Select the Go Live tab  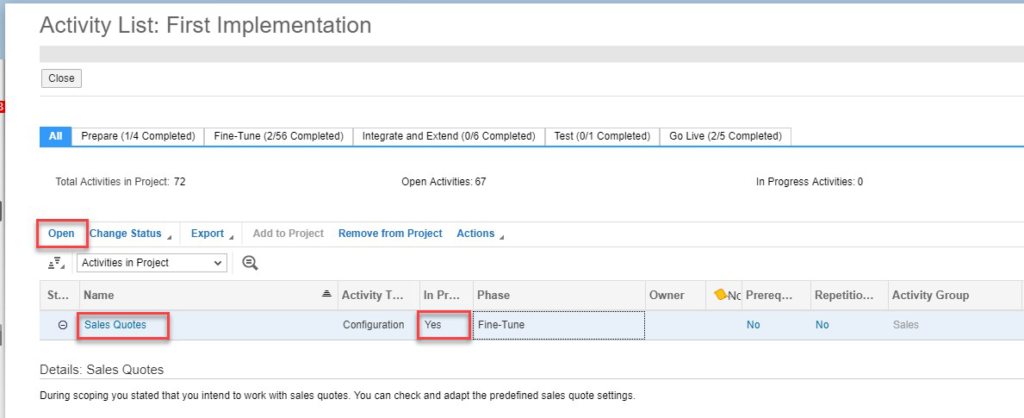pos(724,136)
